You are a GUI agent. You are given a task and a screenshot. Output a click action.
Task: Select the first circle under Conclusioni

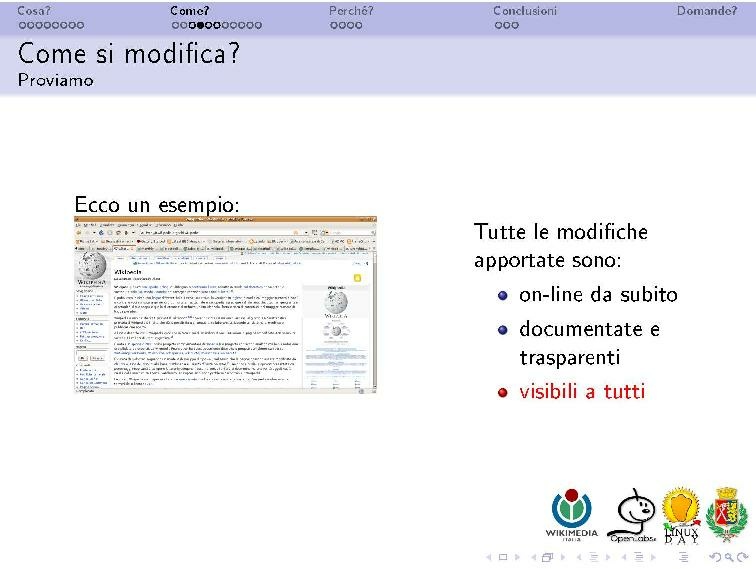(x=499, y=25)
